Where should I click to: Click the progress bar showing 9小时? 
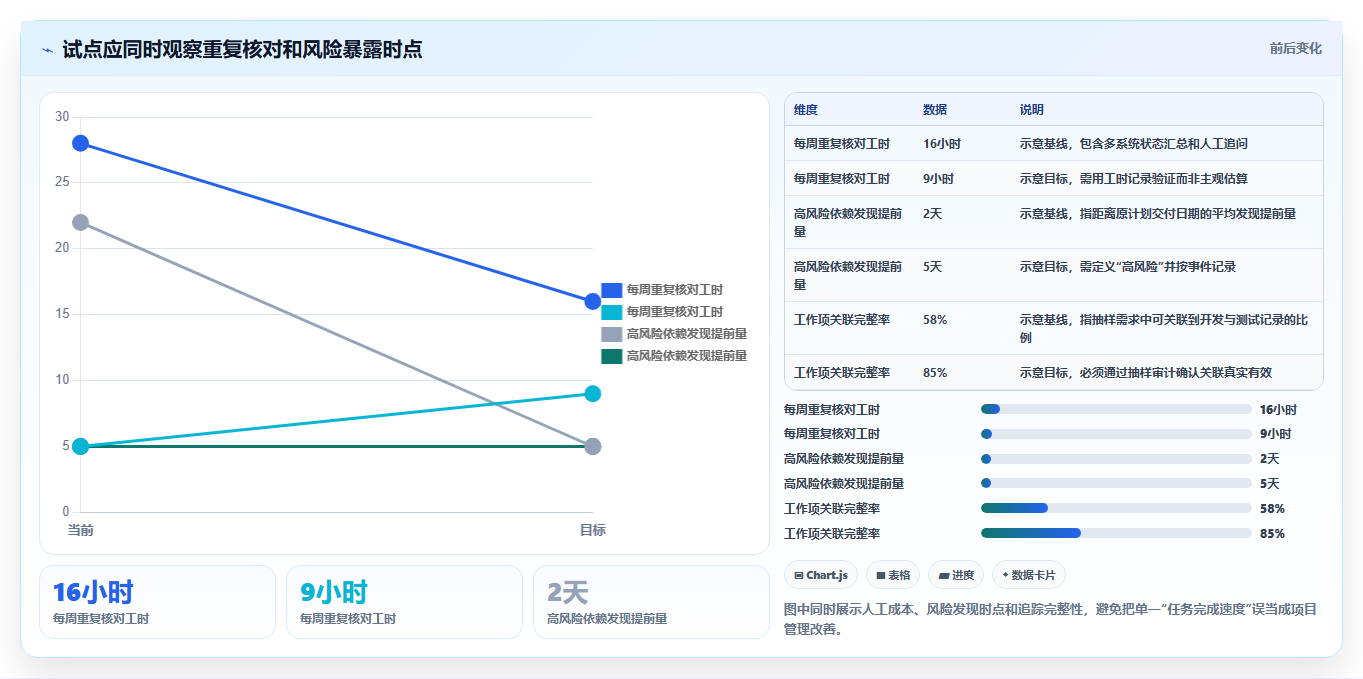click(1116, 434)
